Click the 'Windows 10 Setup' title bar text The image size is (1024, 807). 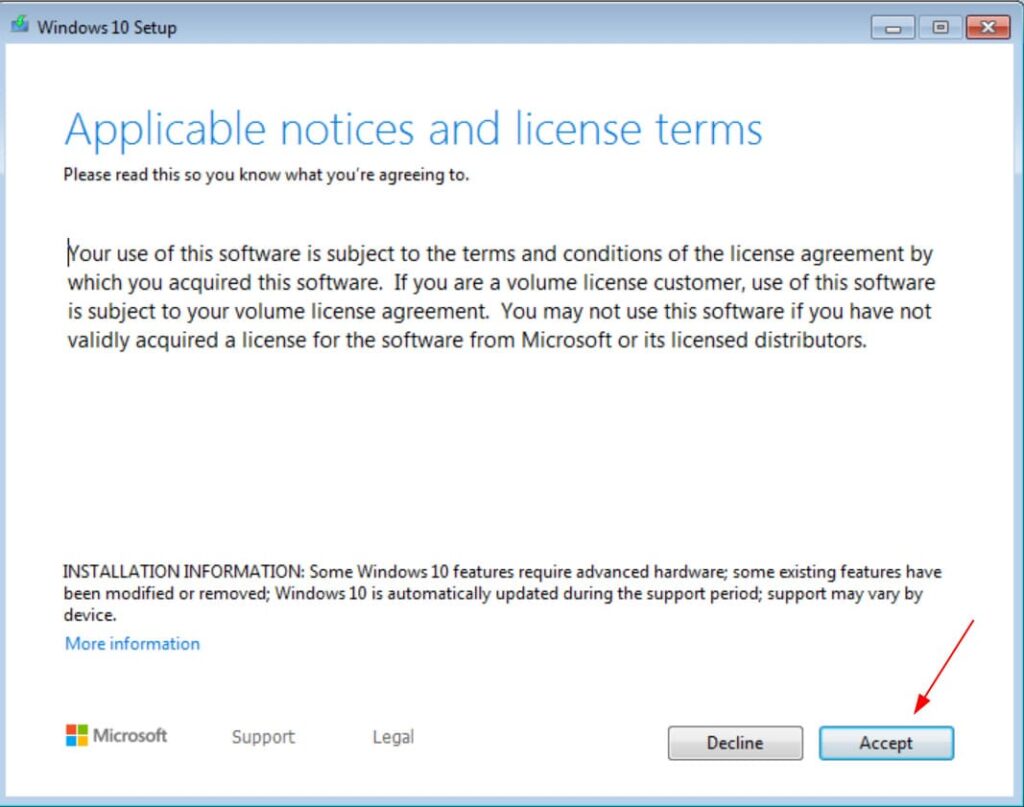point(107,28)
